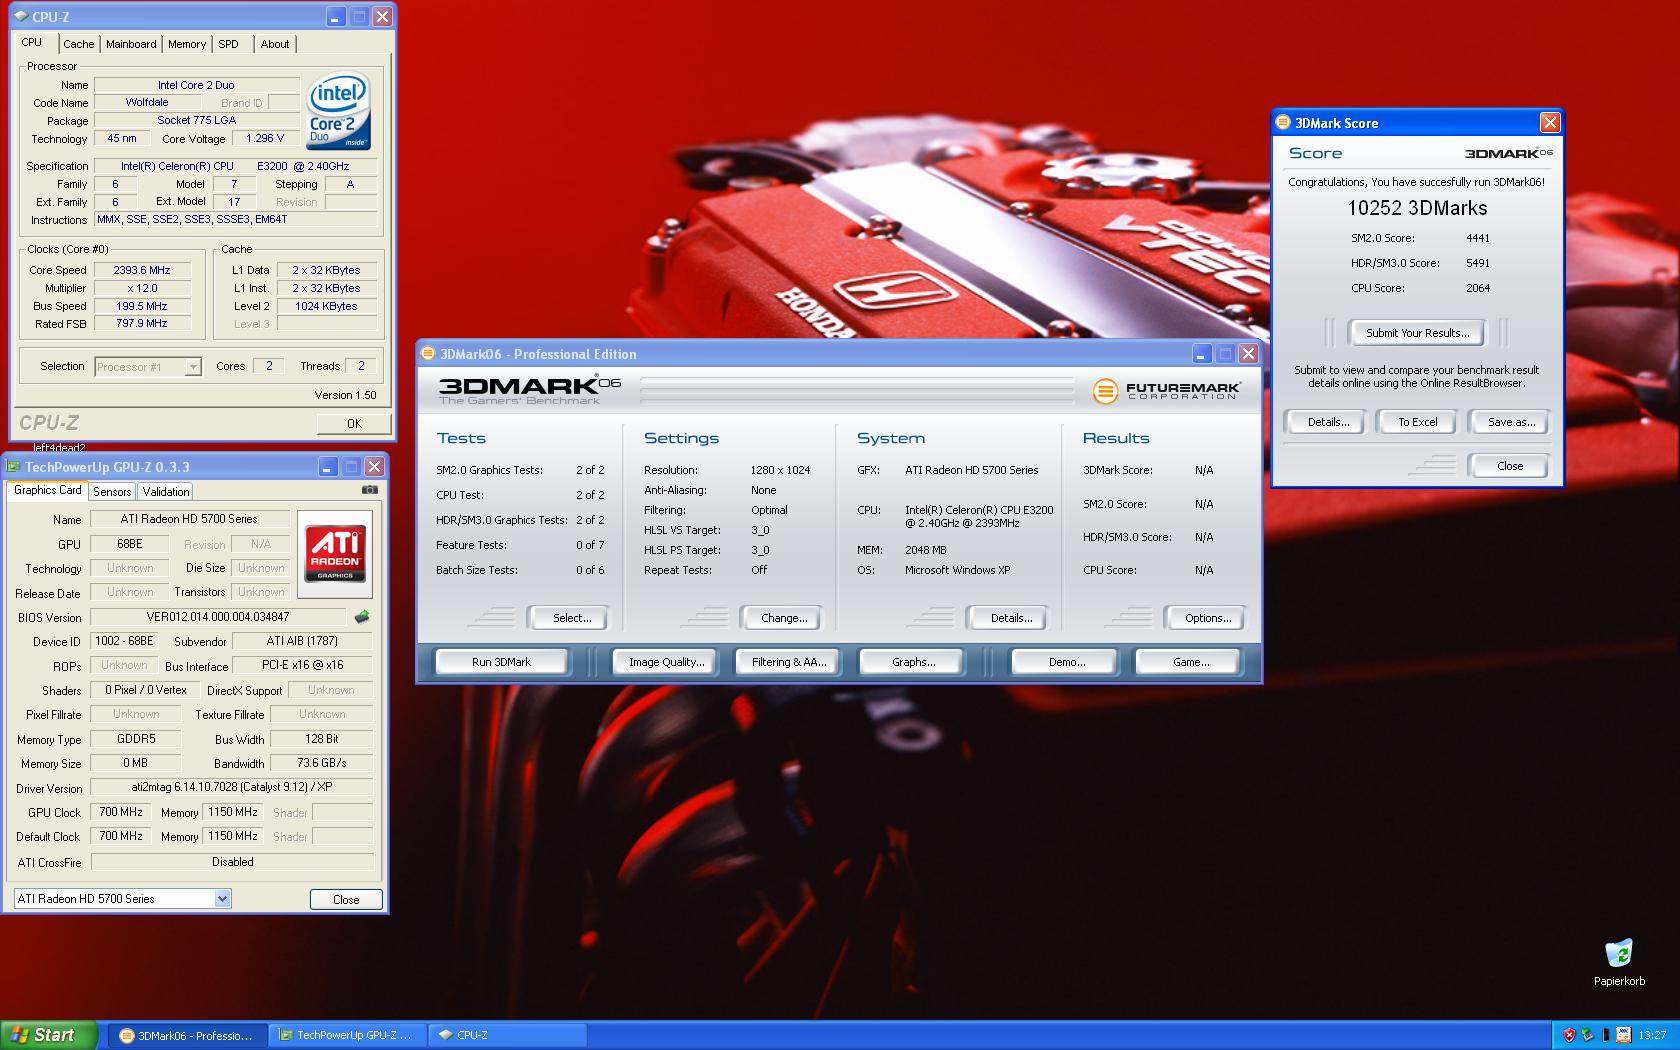Image resolution: width=1680 pixels, height=1050 pixels.
Task: Click the Close button in GPU-Z
Action: click(x=346, y=899)
